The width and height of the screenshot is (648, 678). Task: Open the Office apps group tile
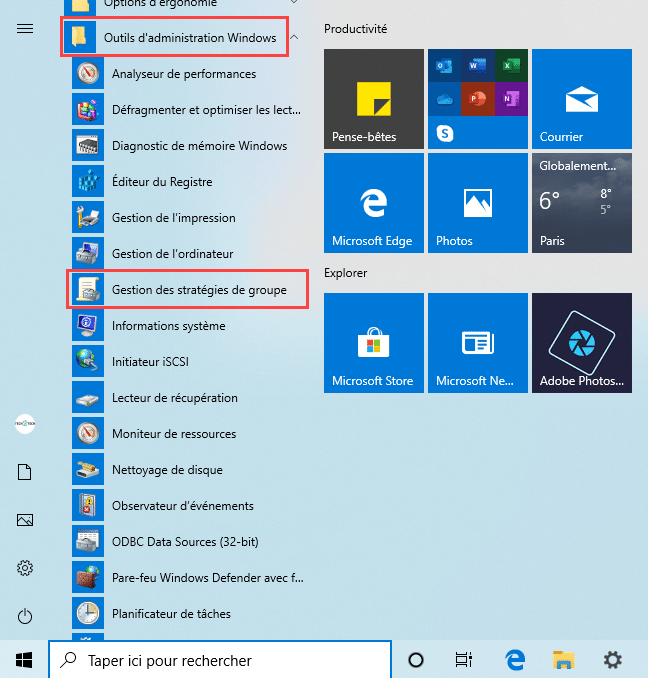pos(478,99)
